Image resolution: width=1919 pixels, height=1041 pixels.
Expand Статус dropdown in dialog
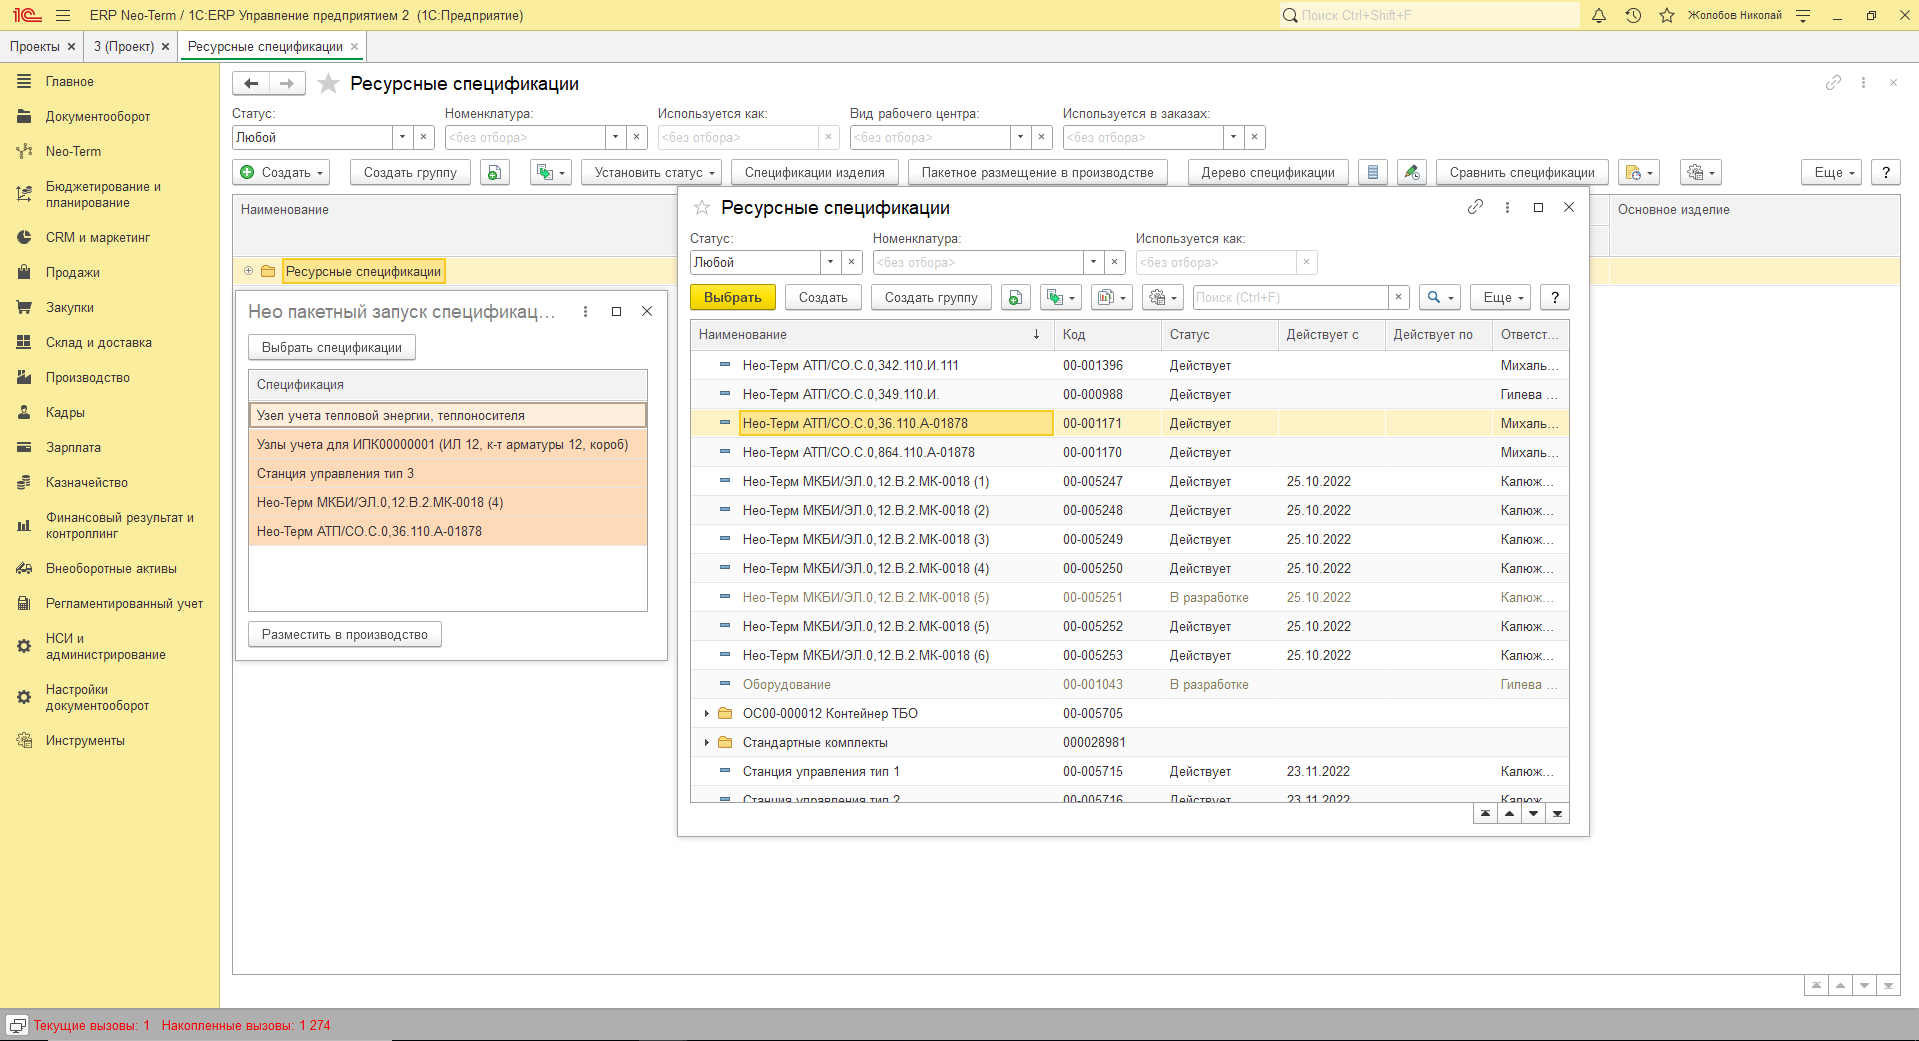click(x=830, y=262)
